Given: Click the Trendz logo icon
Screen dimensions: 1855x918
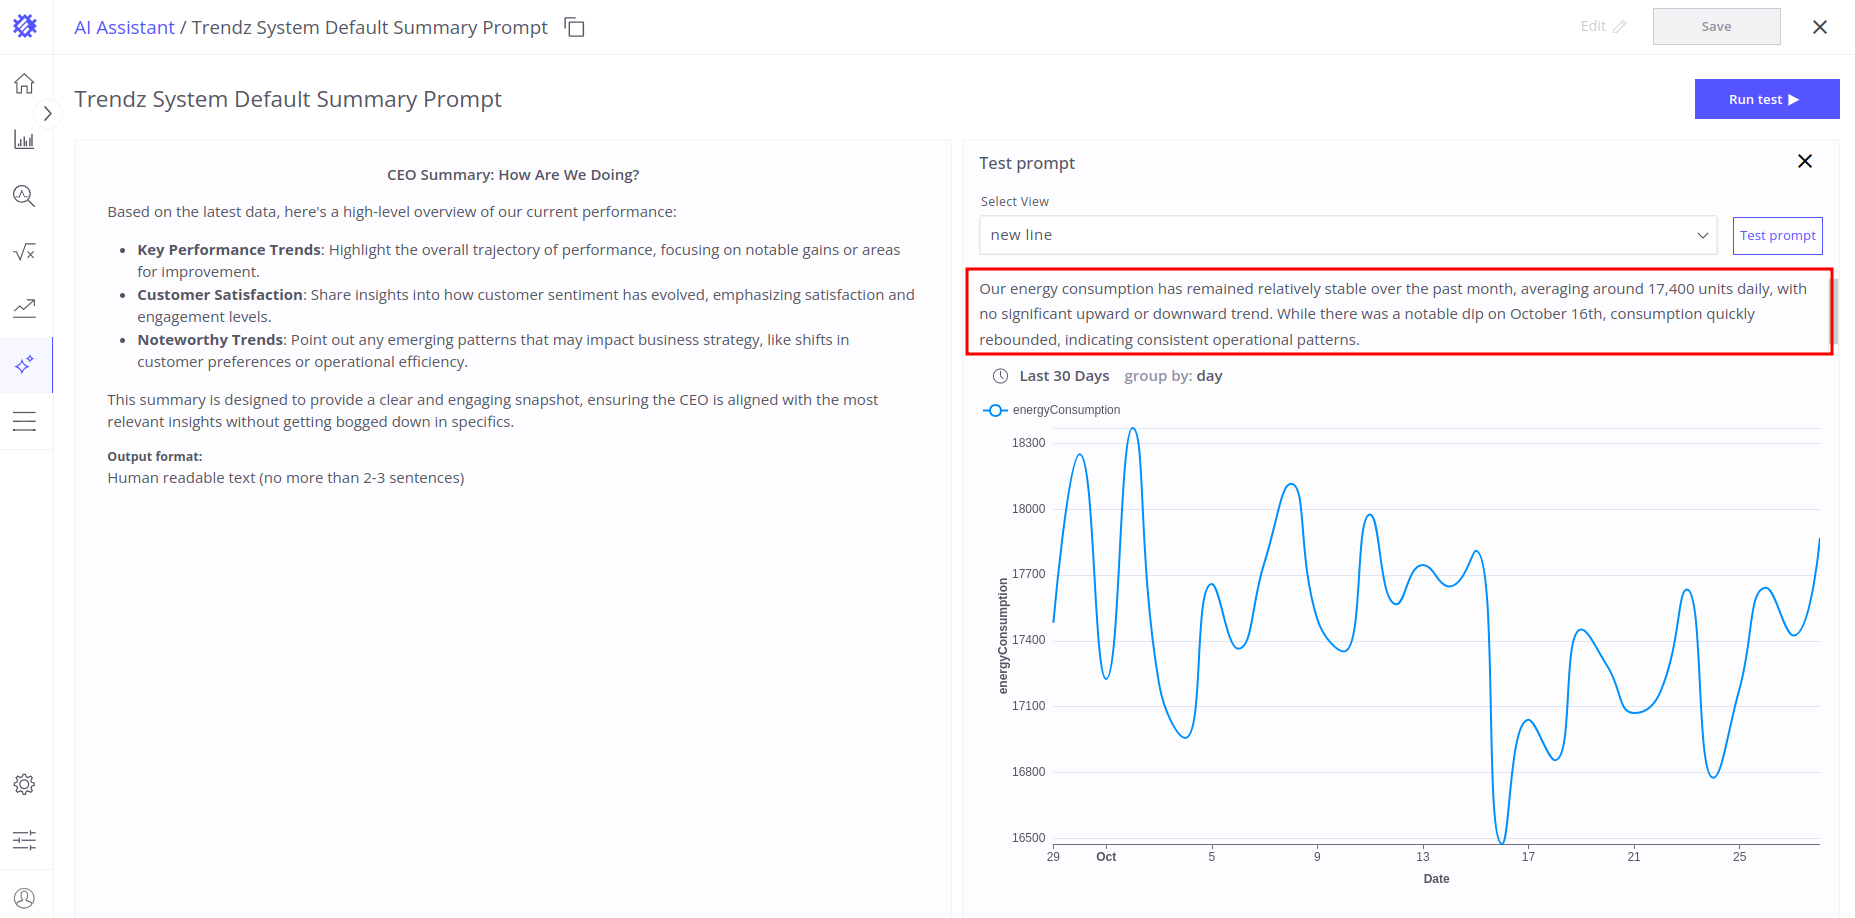Looking at the screenshot, I should pos(25,26).
